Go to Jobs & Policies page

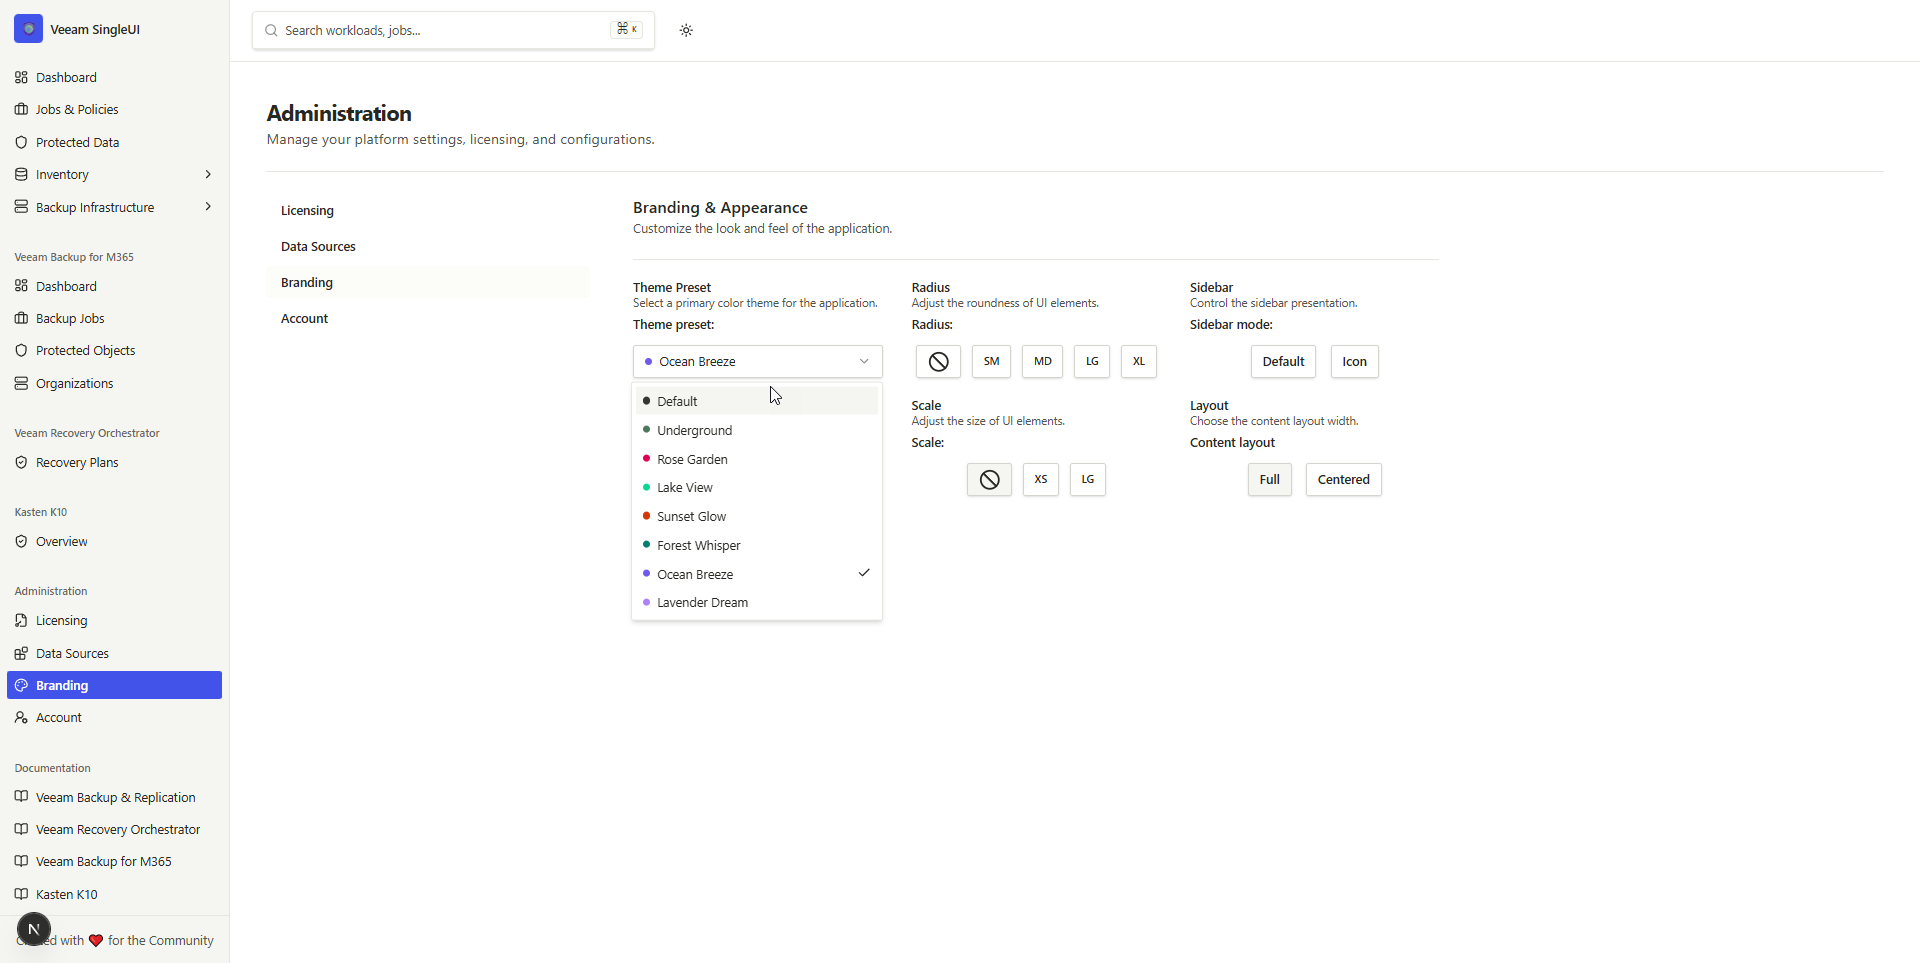[114, 109]
